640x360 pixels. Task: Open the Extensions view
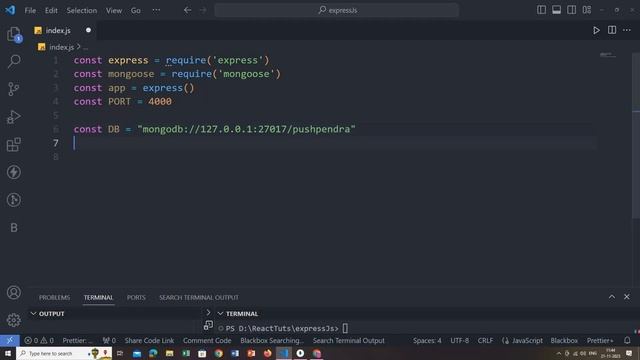click(13, 144)
